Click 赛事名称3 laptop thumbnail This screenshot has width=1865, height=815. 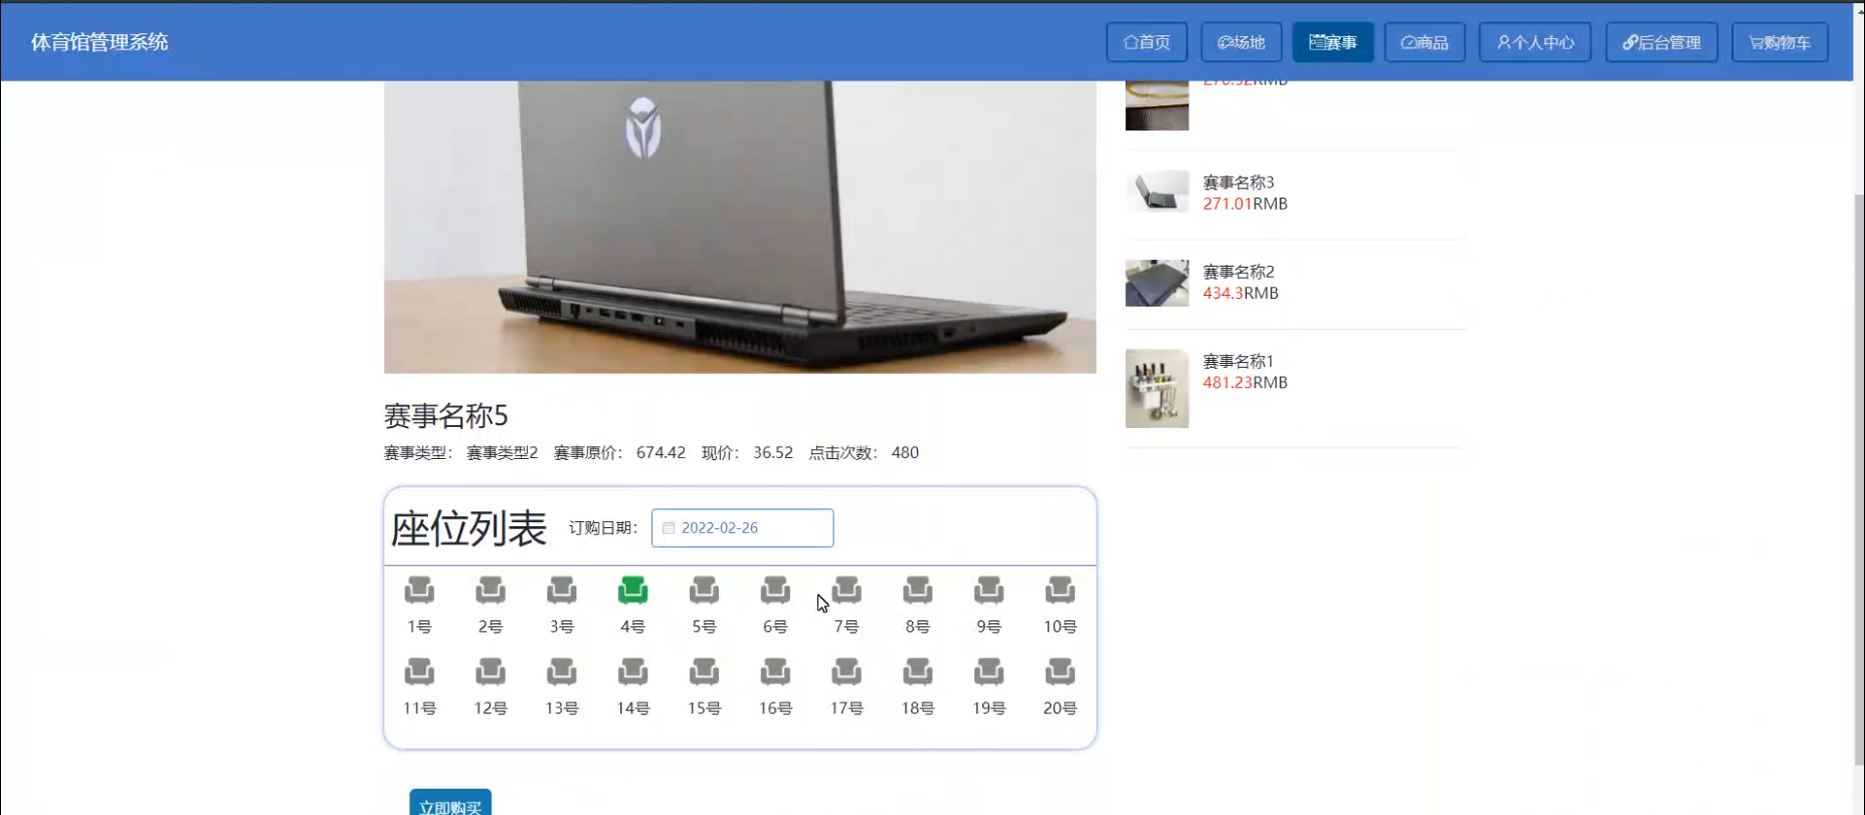point(1157,191)
